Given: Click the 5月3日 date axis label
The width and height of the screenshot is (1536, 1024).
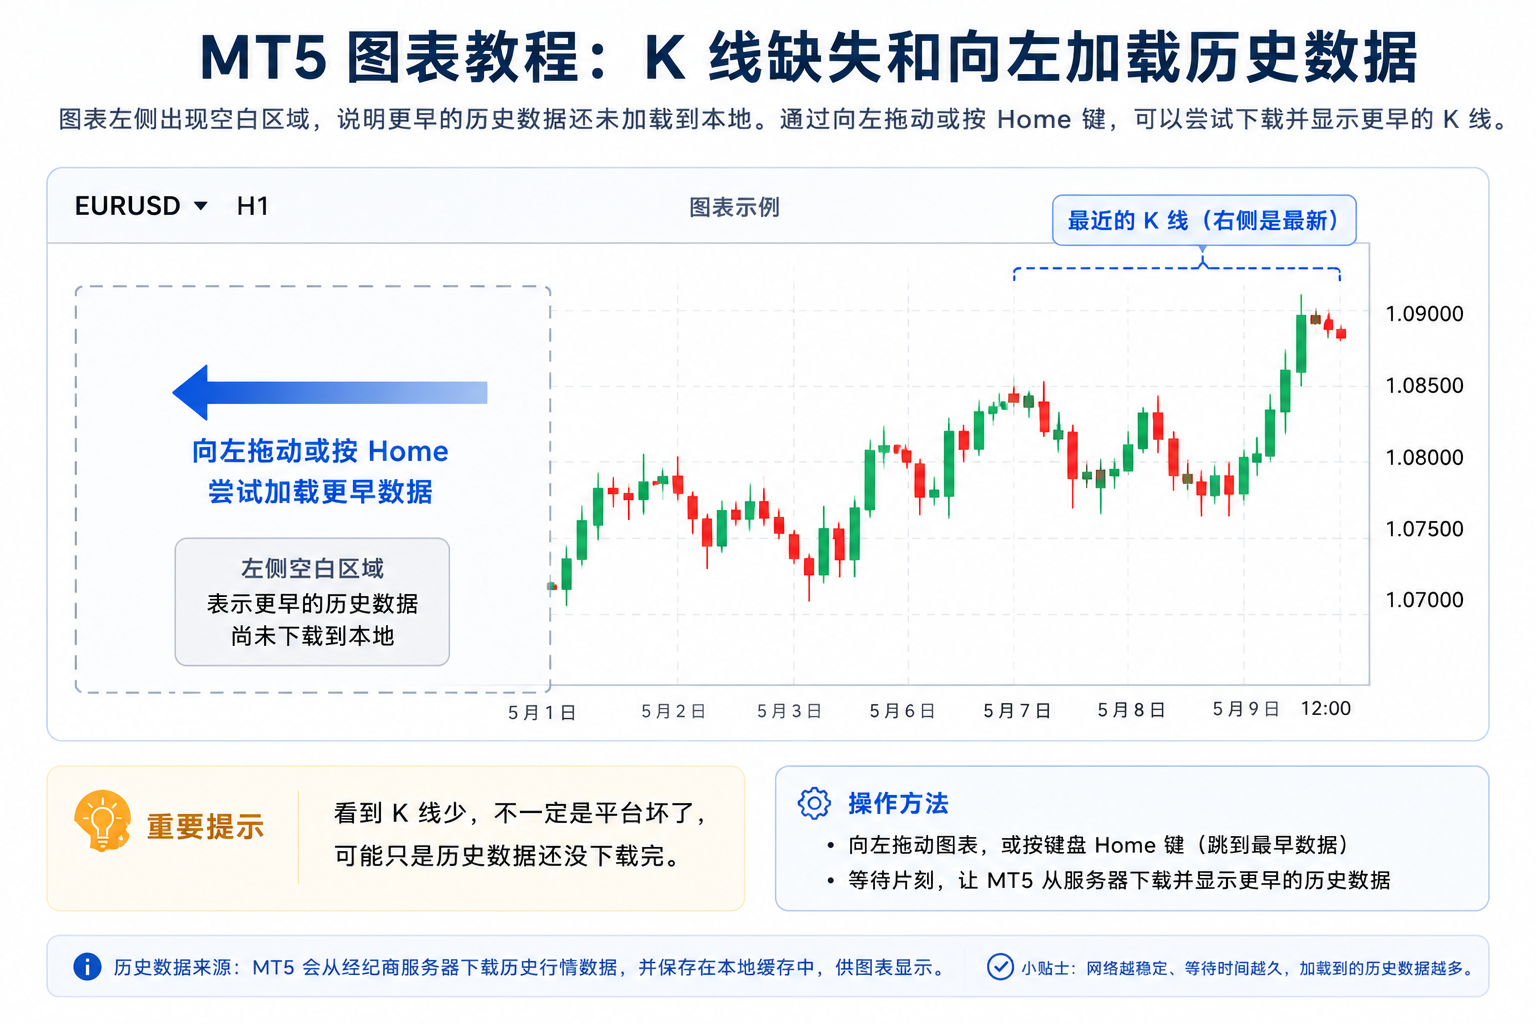Looking at the screenshot, I should click(x=789, y=711).
